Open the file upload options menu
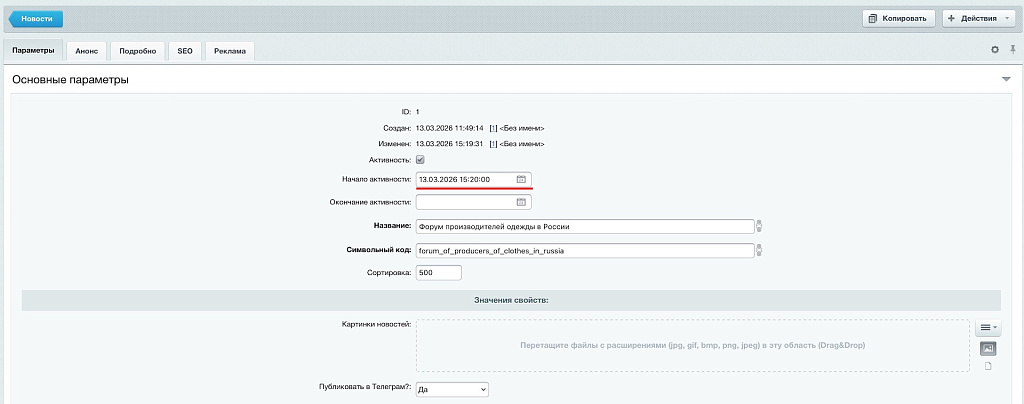The image size is (1024, 404). click(987, 328)
